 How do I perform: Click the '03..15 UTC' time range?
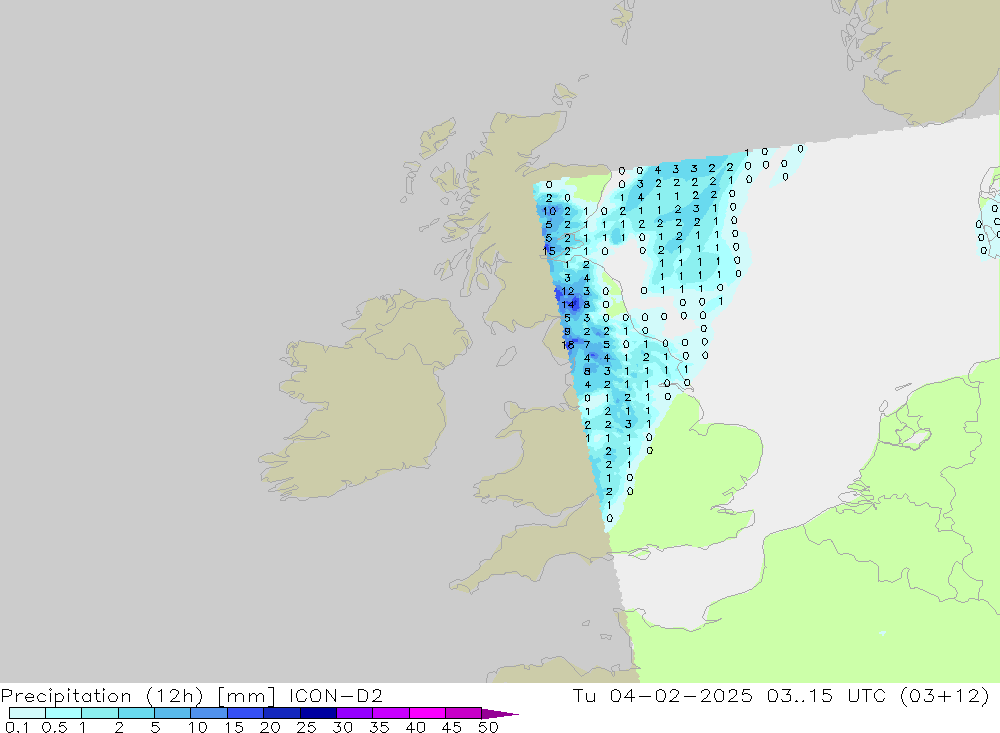[x=826, y=695]
